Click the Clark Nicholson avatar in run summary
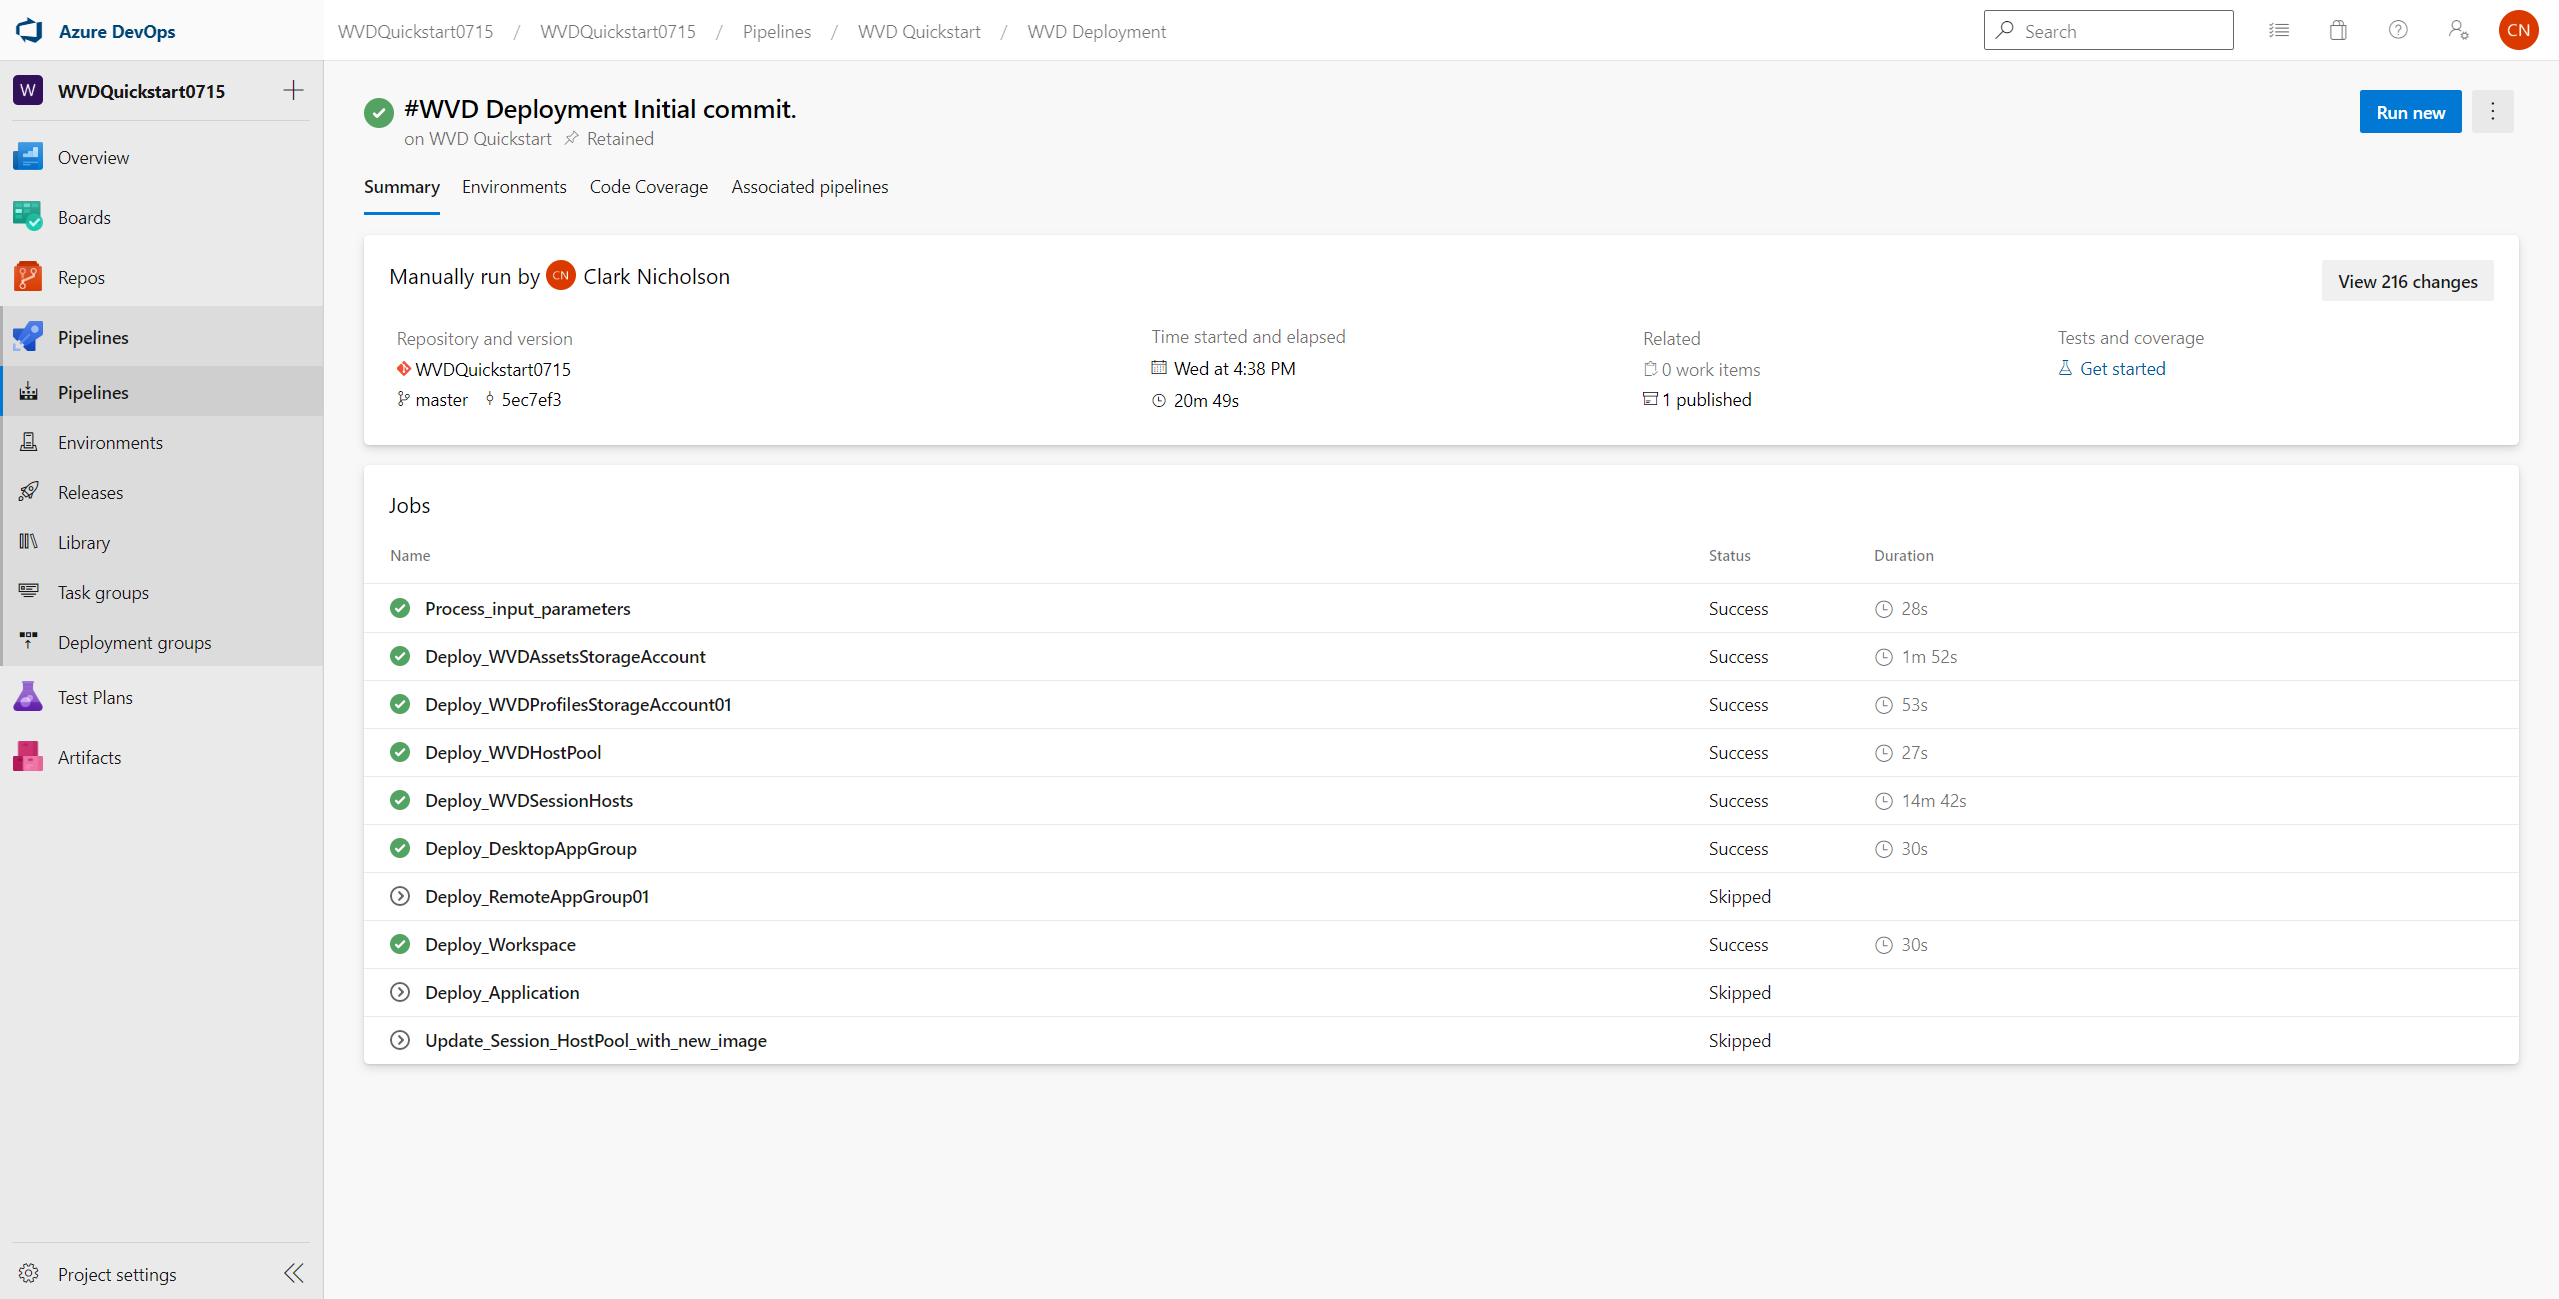This screenshot has height=1299, width=2559. [x=561, y=275]
